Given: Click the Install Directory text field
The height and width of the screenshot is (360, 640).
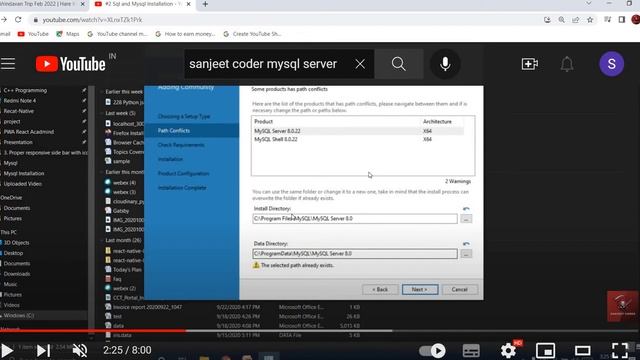Looking at the screenshot, I should 355,219.
